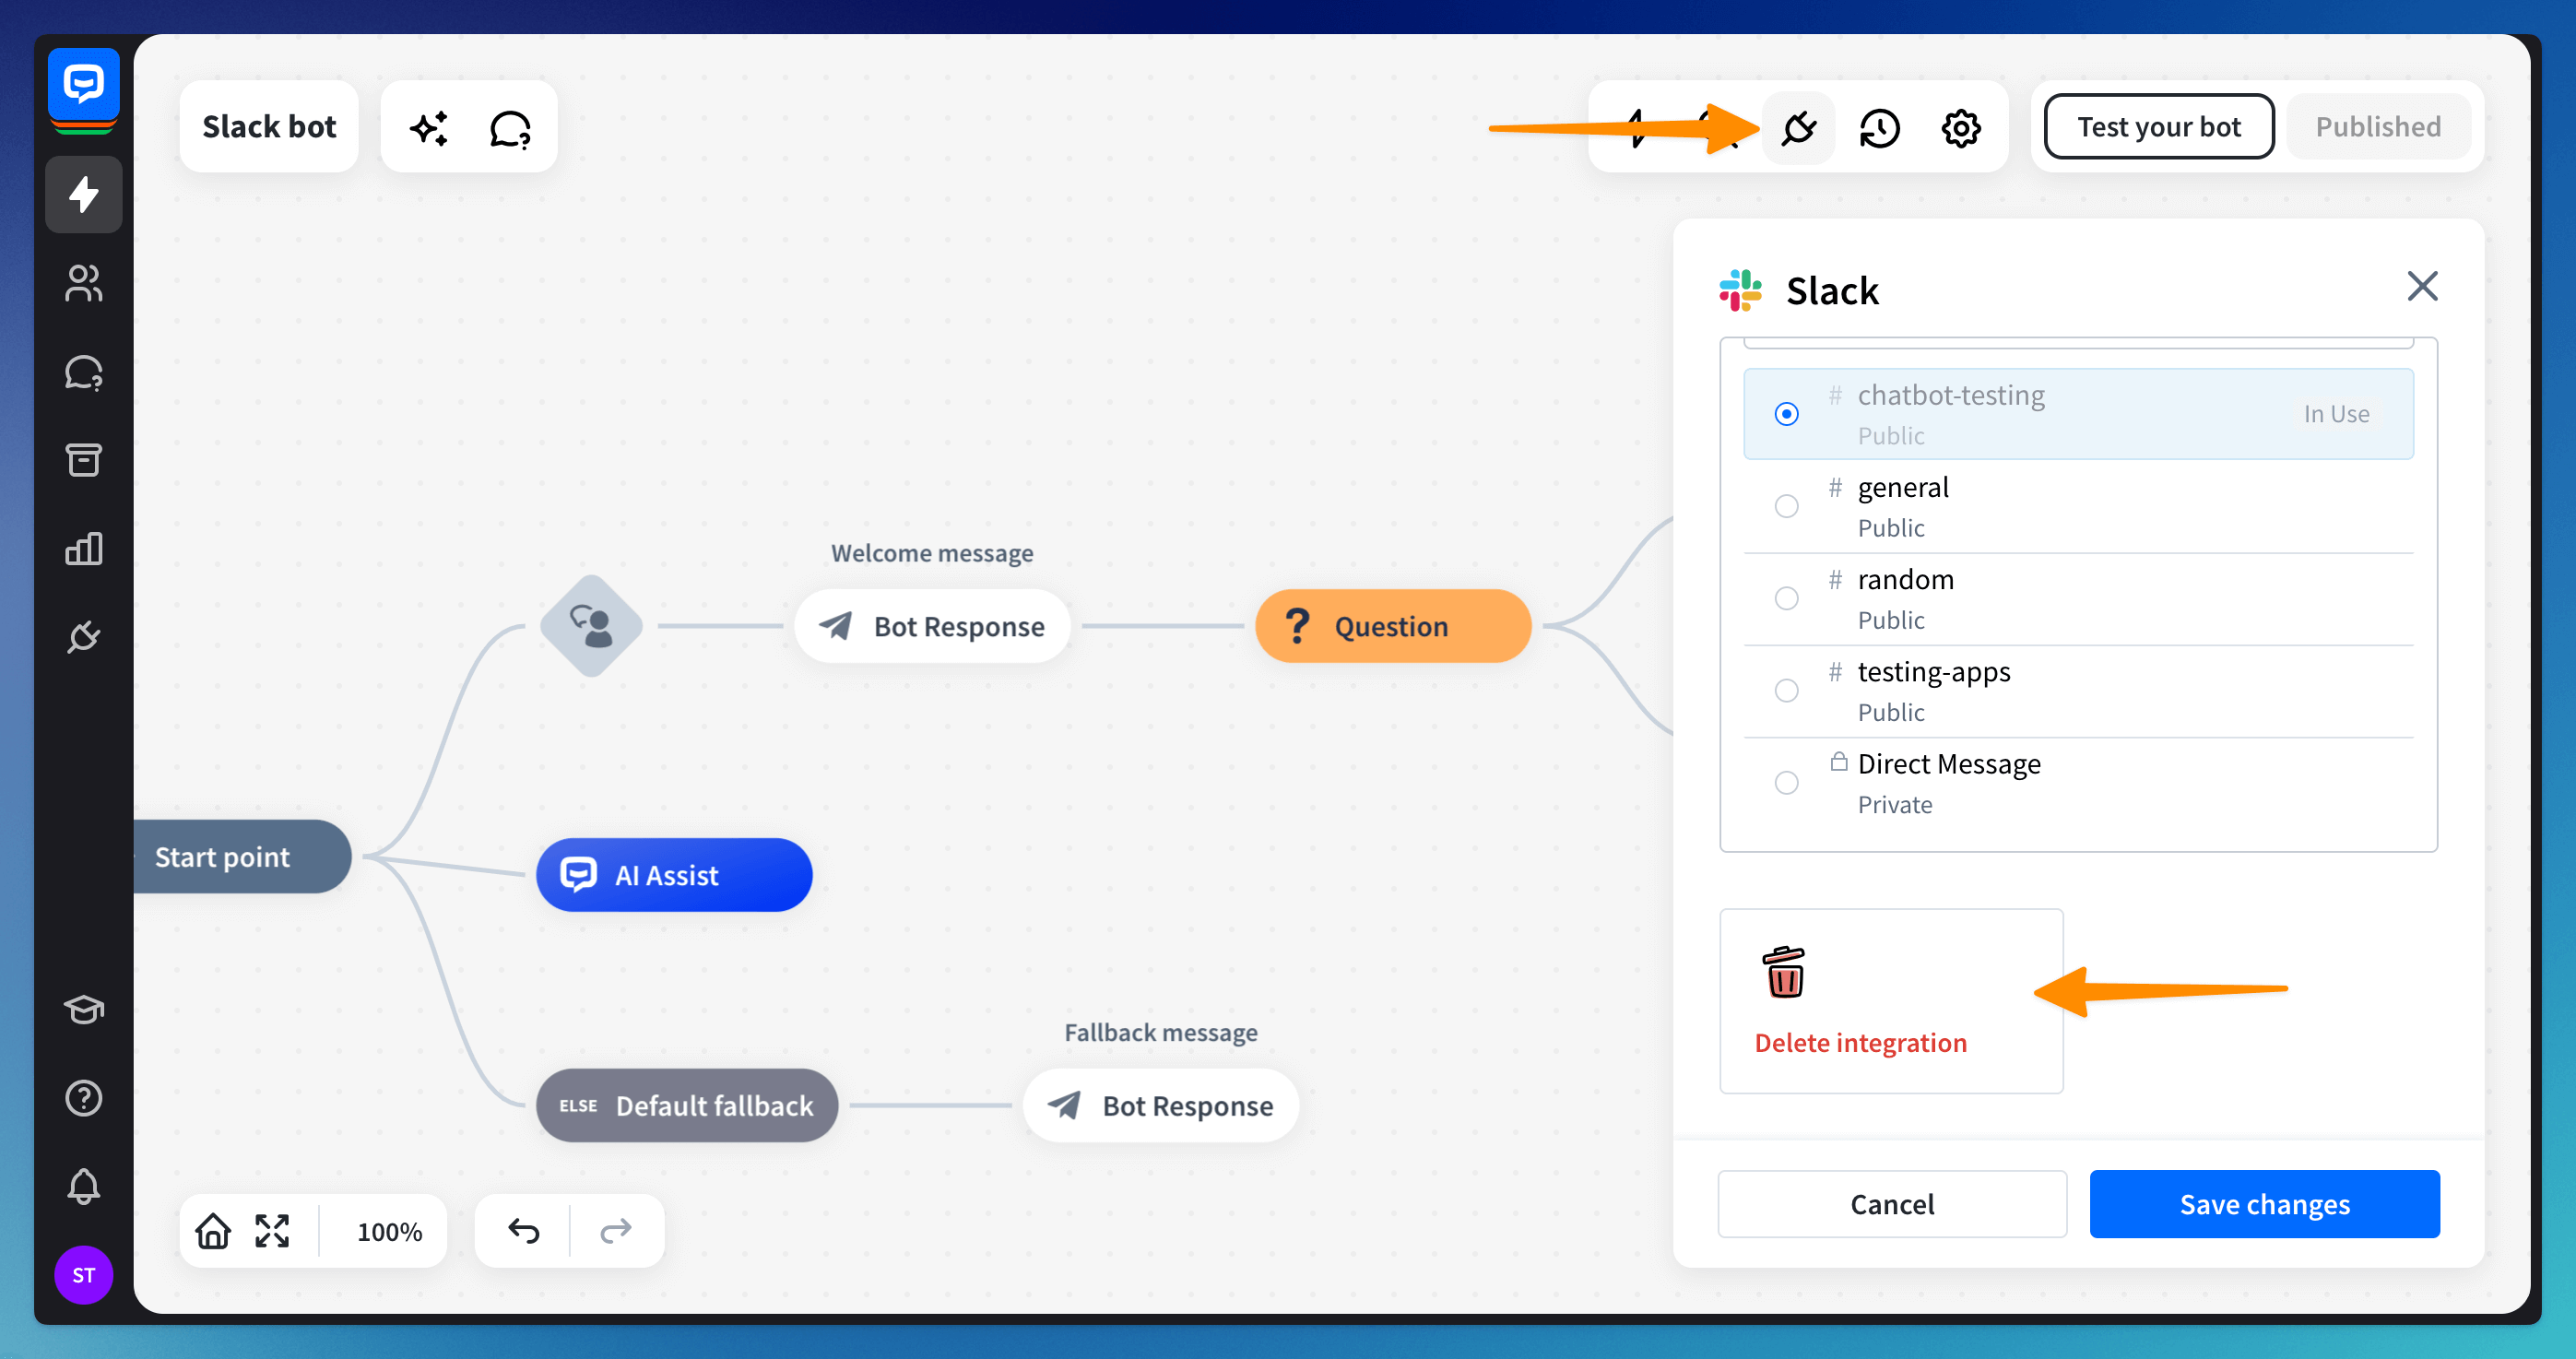Select the general channel radio button
2576x1359 pixels.
(1786, 506)
